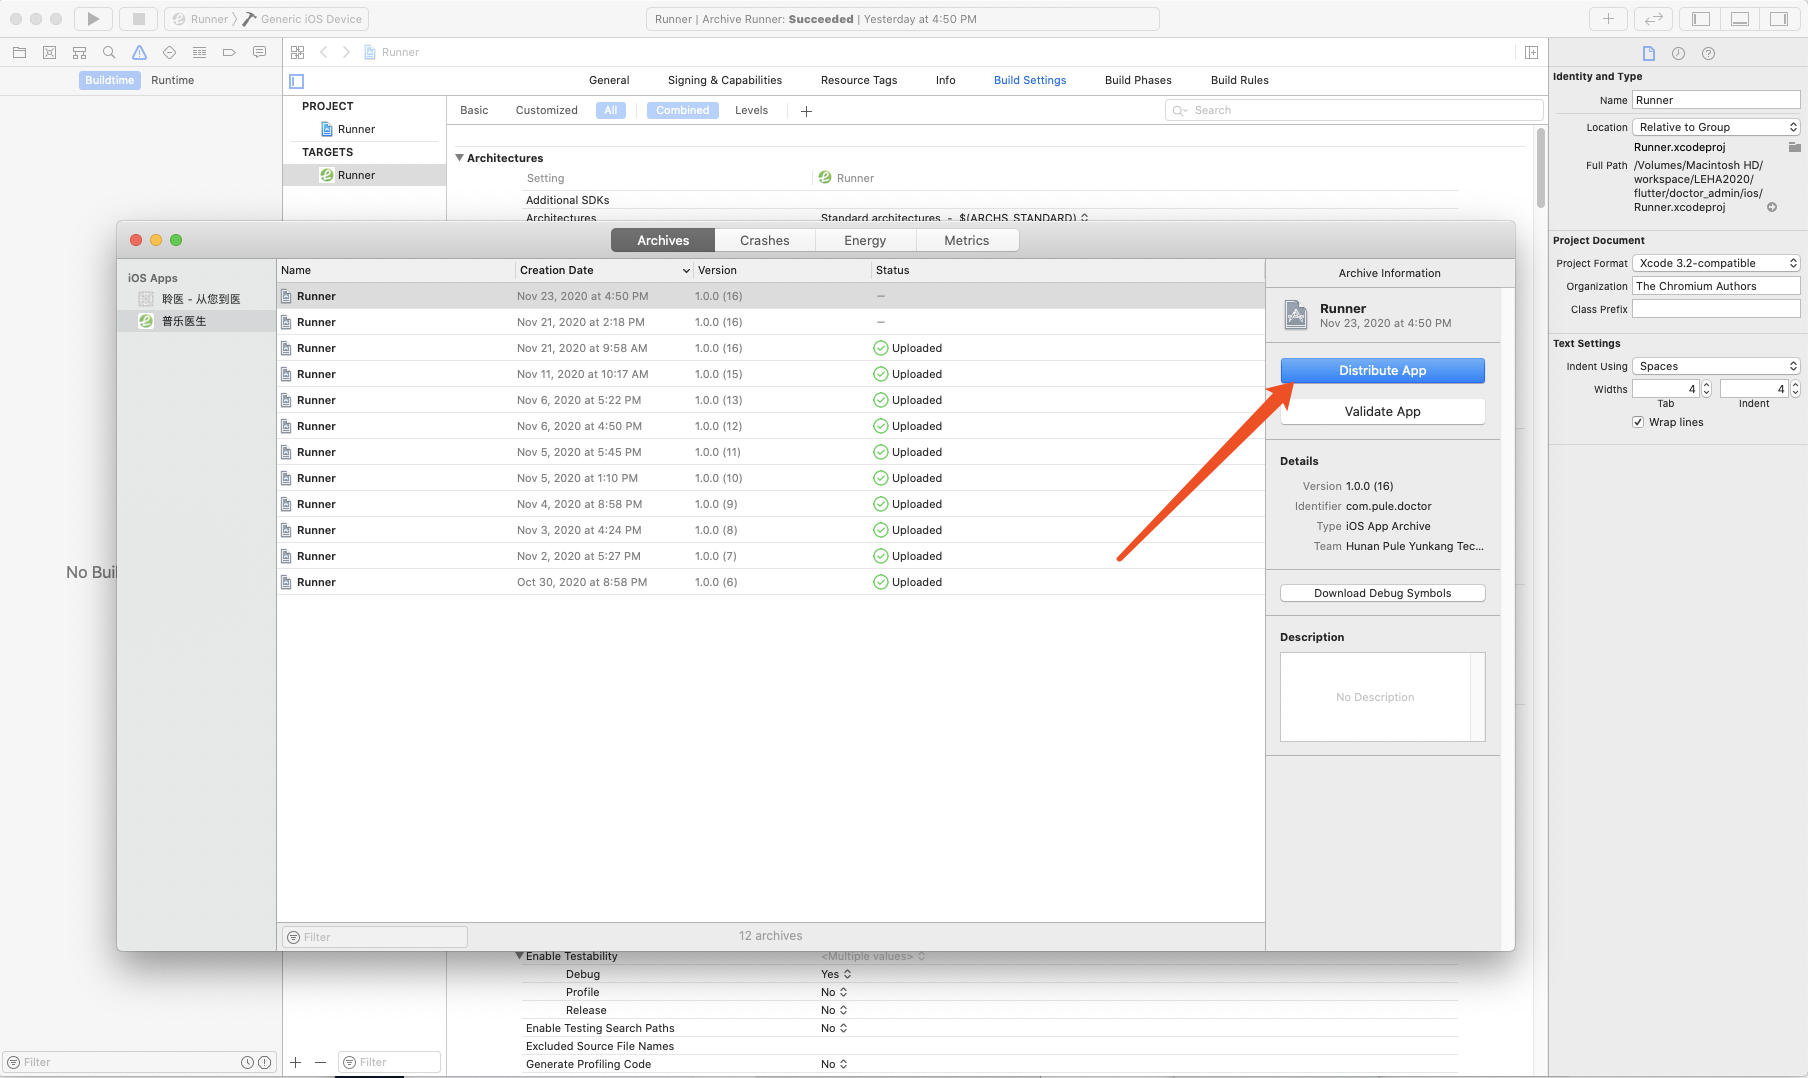Collapse the Architectures section triangle

(x=459, y=158)
